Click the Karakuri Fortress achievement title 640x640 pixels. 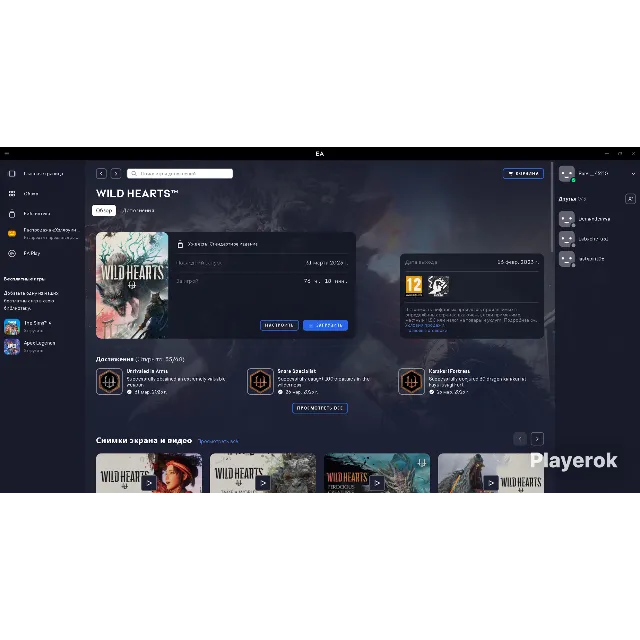pos(449,371)
